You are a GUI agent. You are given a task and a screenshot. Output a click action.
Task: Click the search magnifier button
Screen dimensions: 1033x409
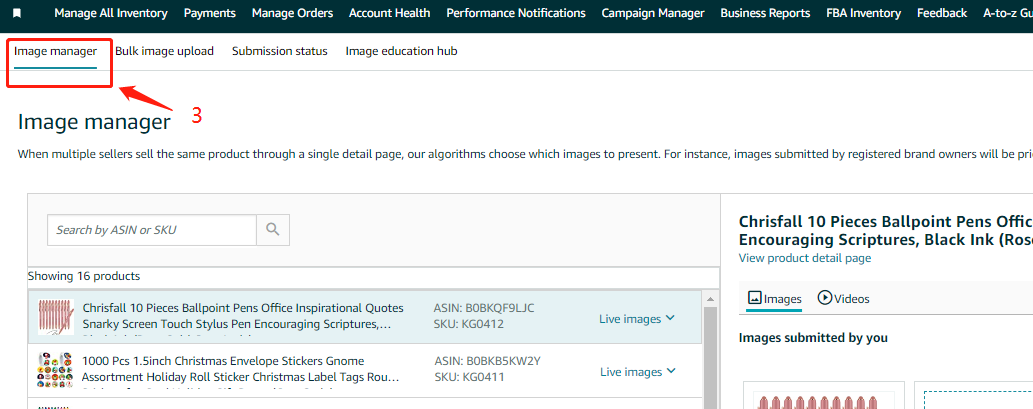click(x=273, y=230)
